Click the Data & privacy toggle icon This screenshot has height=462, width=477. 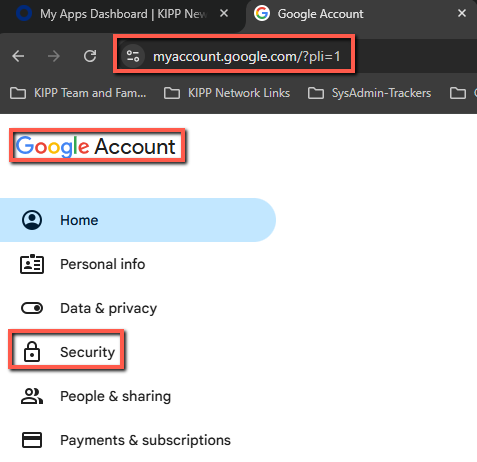click(x=32, y=308)
